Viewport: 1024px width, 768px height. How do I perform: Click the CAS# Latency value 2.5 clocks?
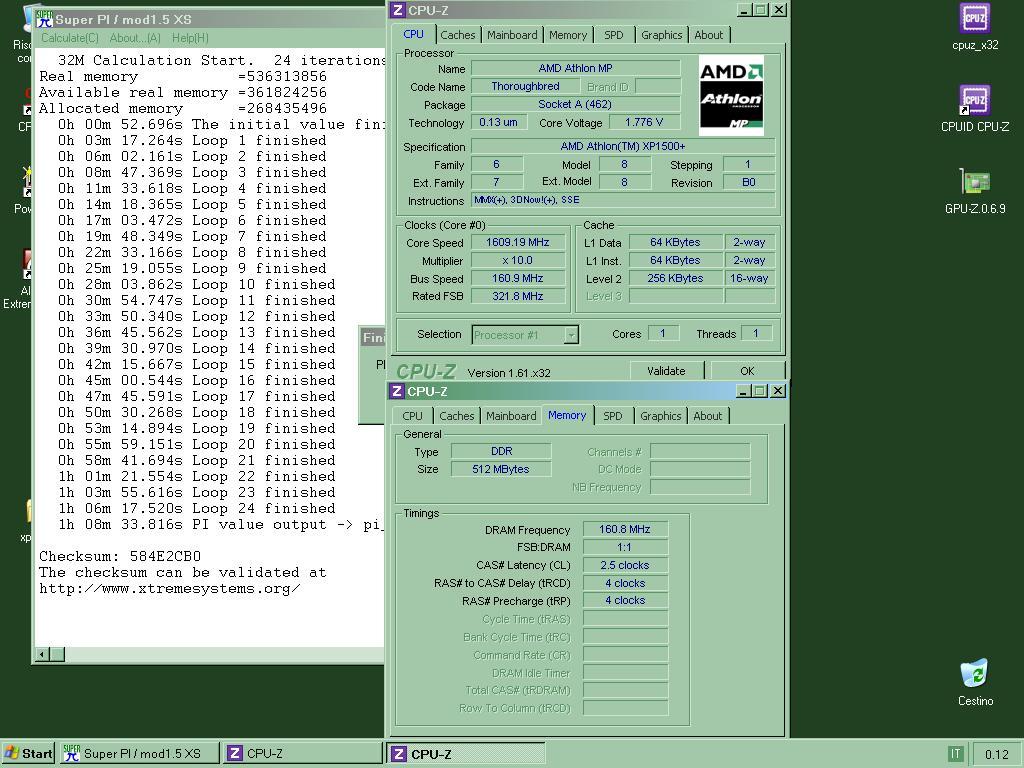pos(624,565)
